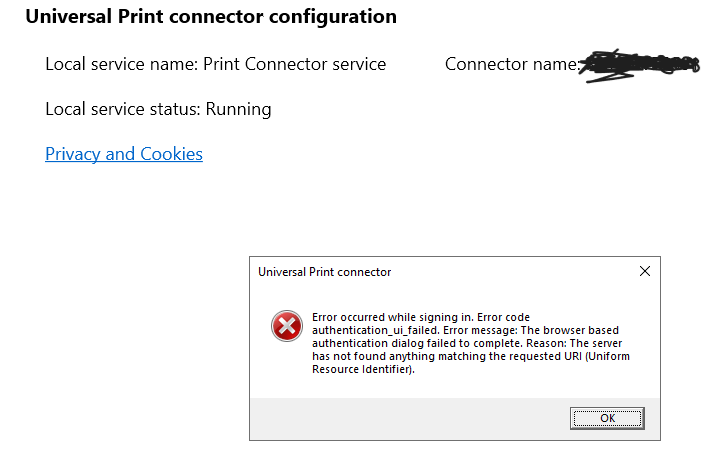Image resolution: width=725 pixels, height=473 pixels.
Task: Click the OK button in the error dialog
Action: (x=607, y=417)
